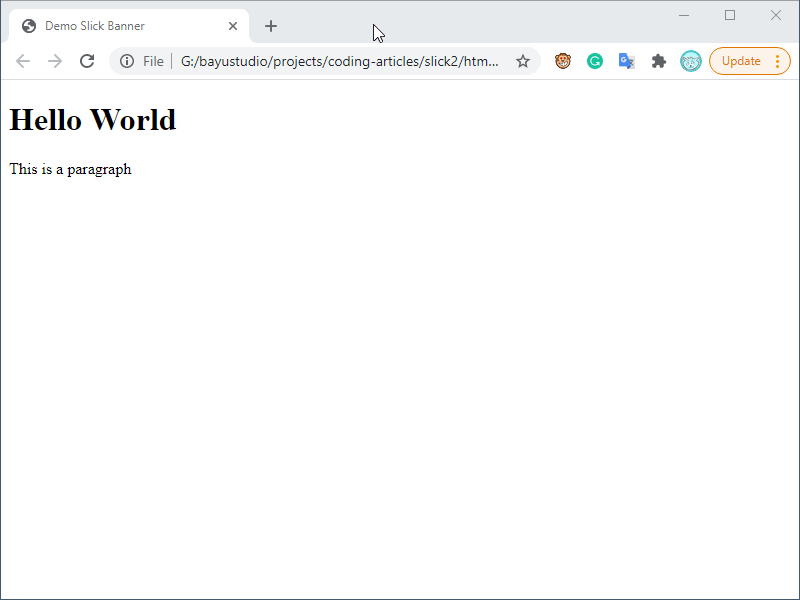Click the 'This is a paragraph' text
This screenshot has height=600, width=800.
(70, 169)
